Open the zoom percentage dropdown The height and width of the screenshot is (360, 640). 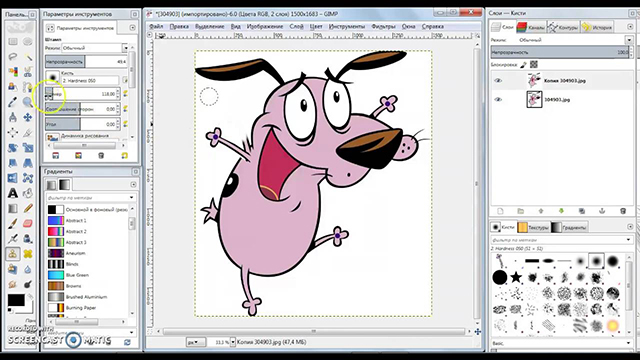(233, 342)
